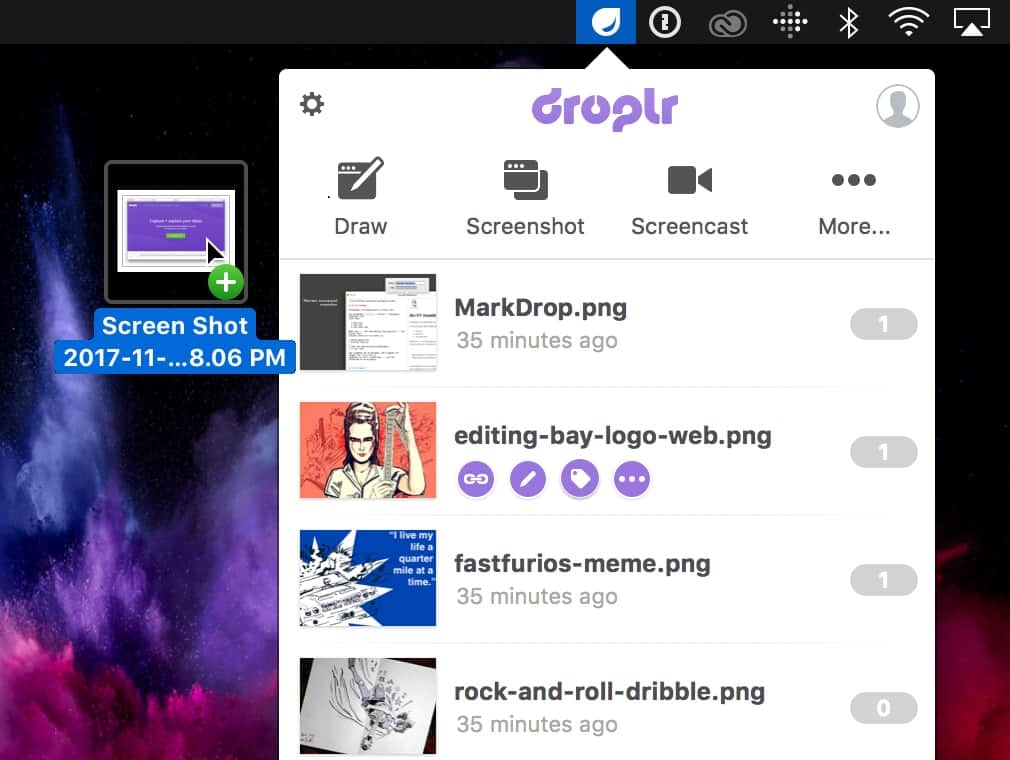The image size is (1010, 760).
Task: Open the Bluetooth status menu
Action: click(x=849, y=21)
